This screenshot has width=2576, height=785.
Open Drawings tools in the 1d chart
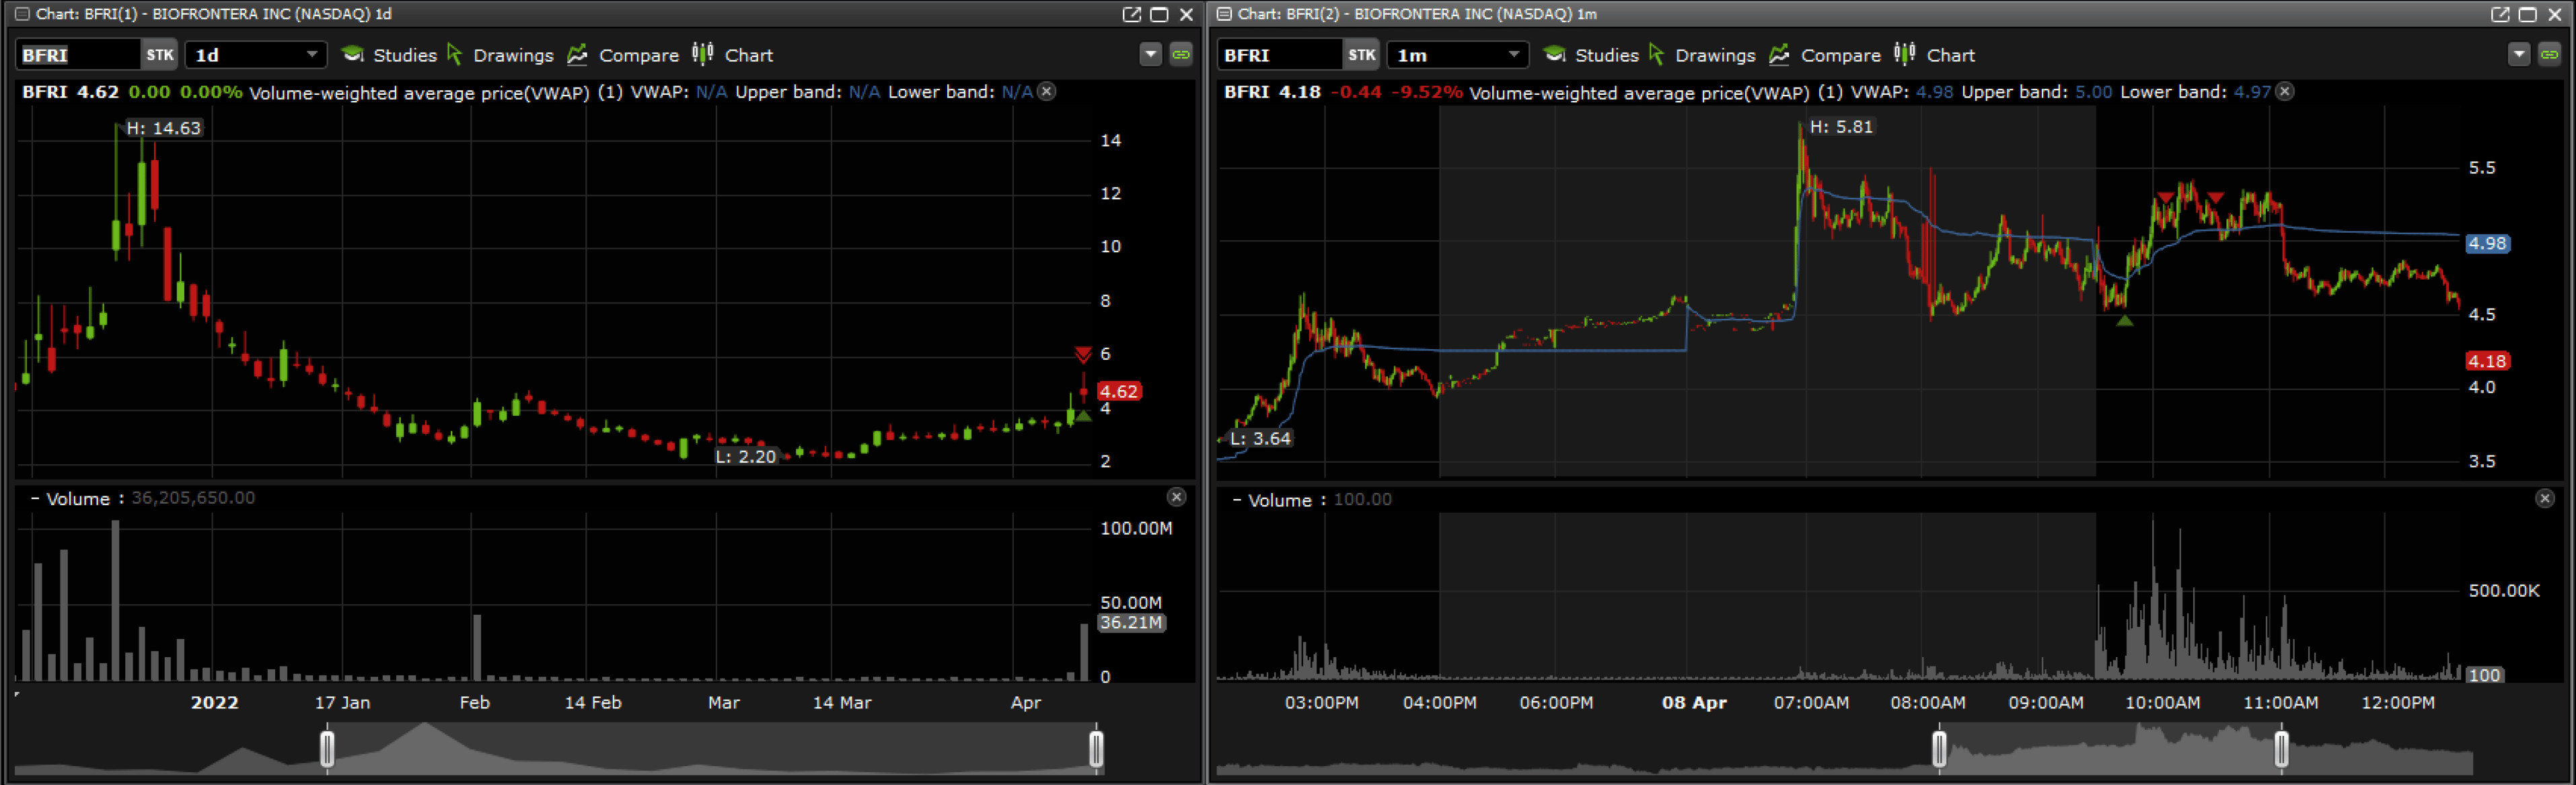pos(500,55)
